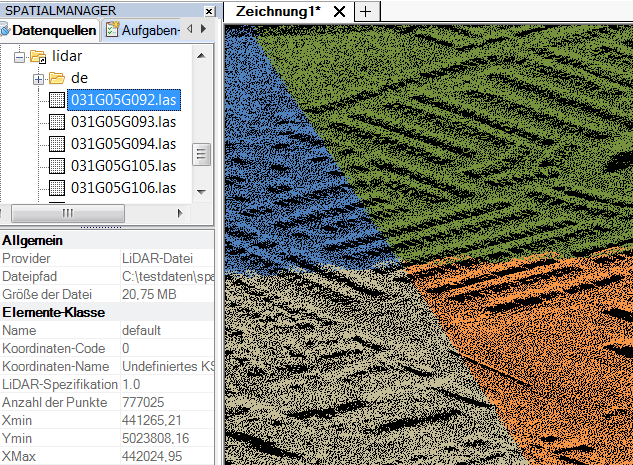Click horizontal scrollbar thumb under tree

pos(68,214)
